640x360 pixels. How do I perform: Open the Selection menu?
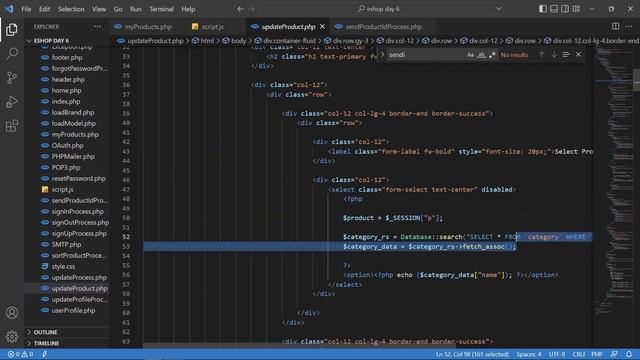(x=71, y=9)
